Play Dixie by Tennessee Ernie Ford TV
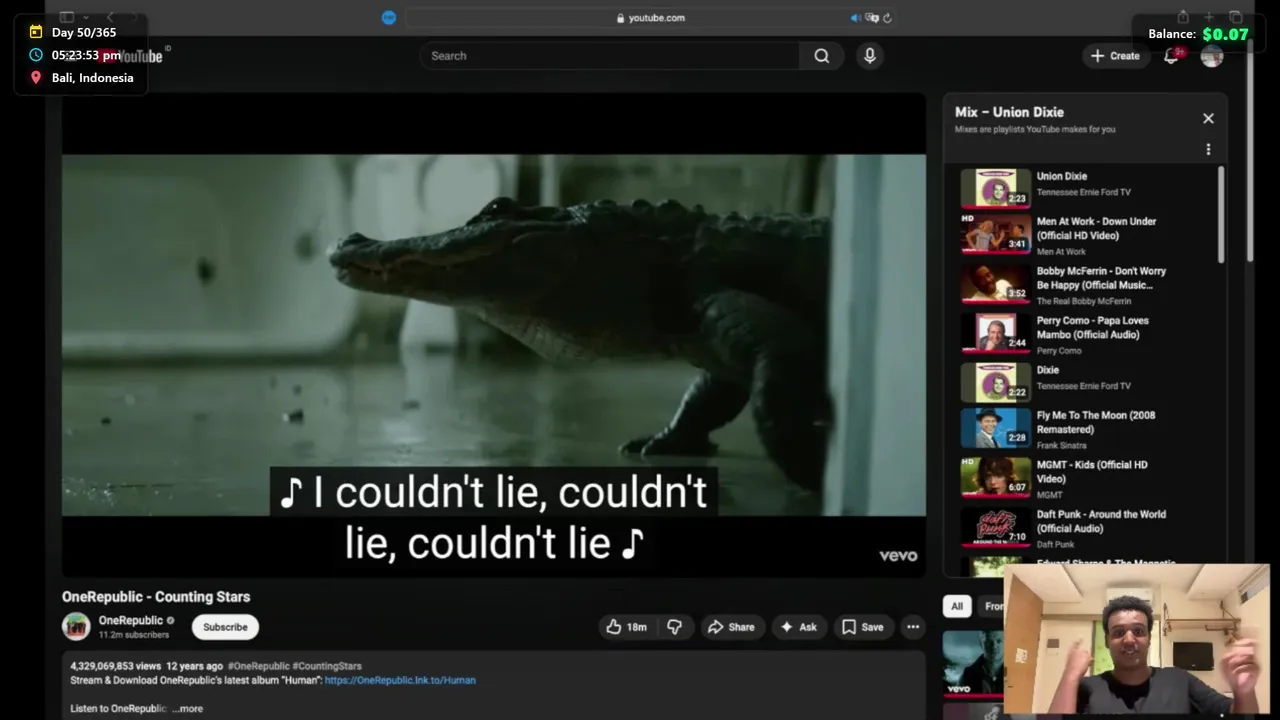This screenshot has height=720, width=1280. click(x=1085, y=380)
